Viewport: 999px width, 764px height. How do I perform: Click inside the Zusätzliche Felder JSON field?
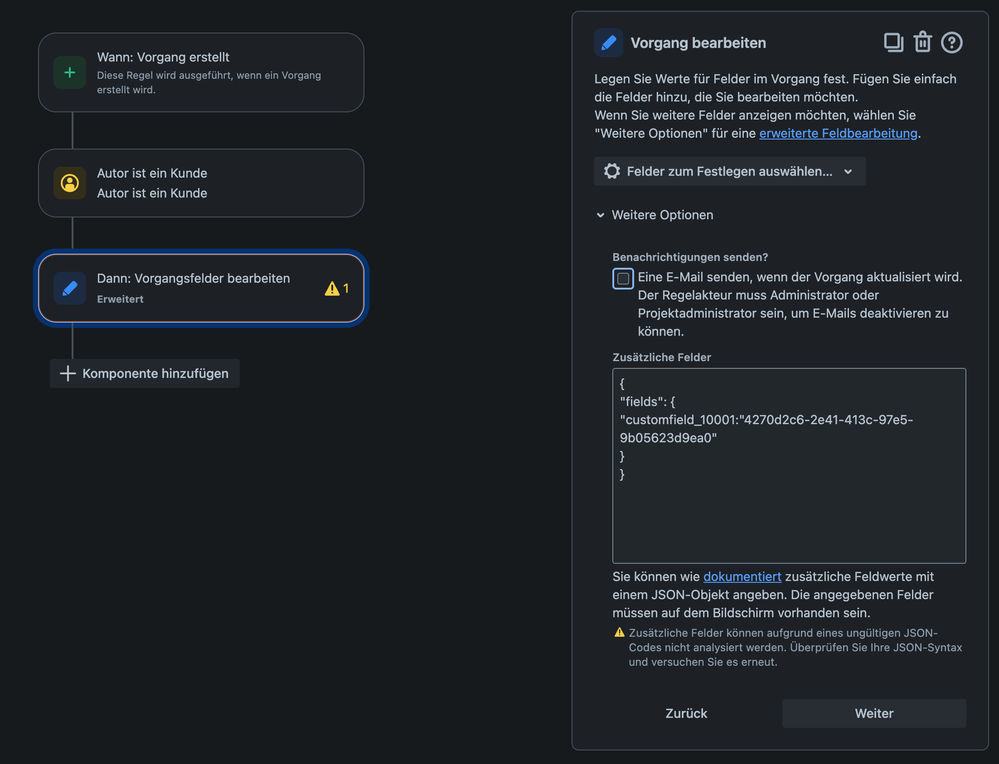click(789, 466)
